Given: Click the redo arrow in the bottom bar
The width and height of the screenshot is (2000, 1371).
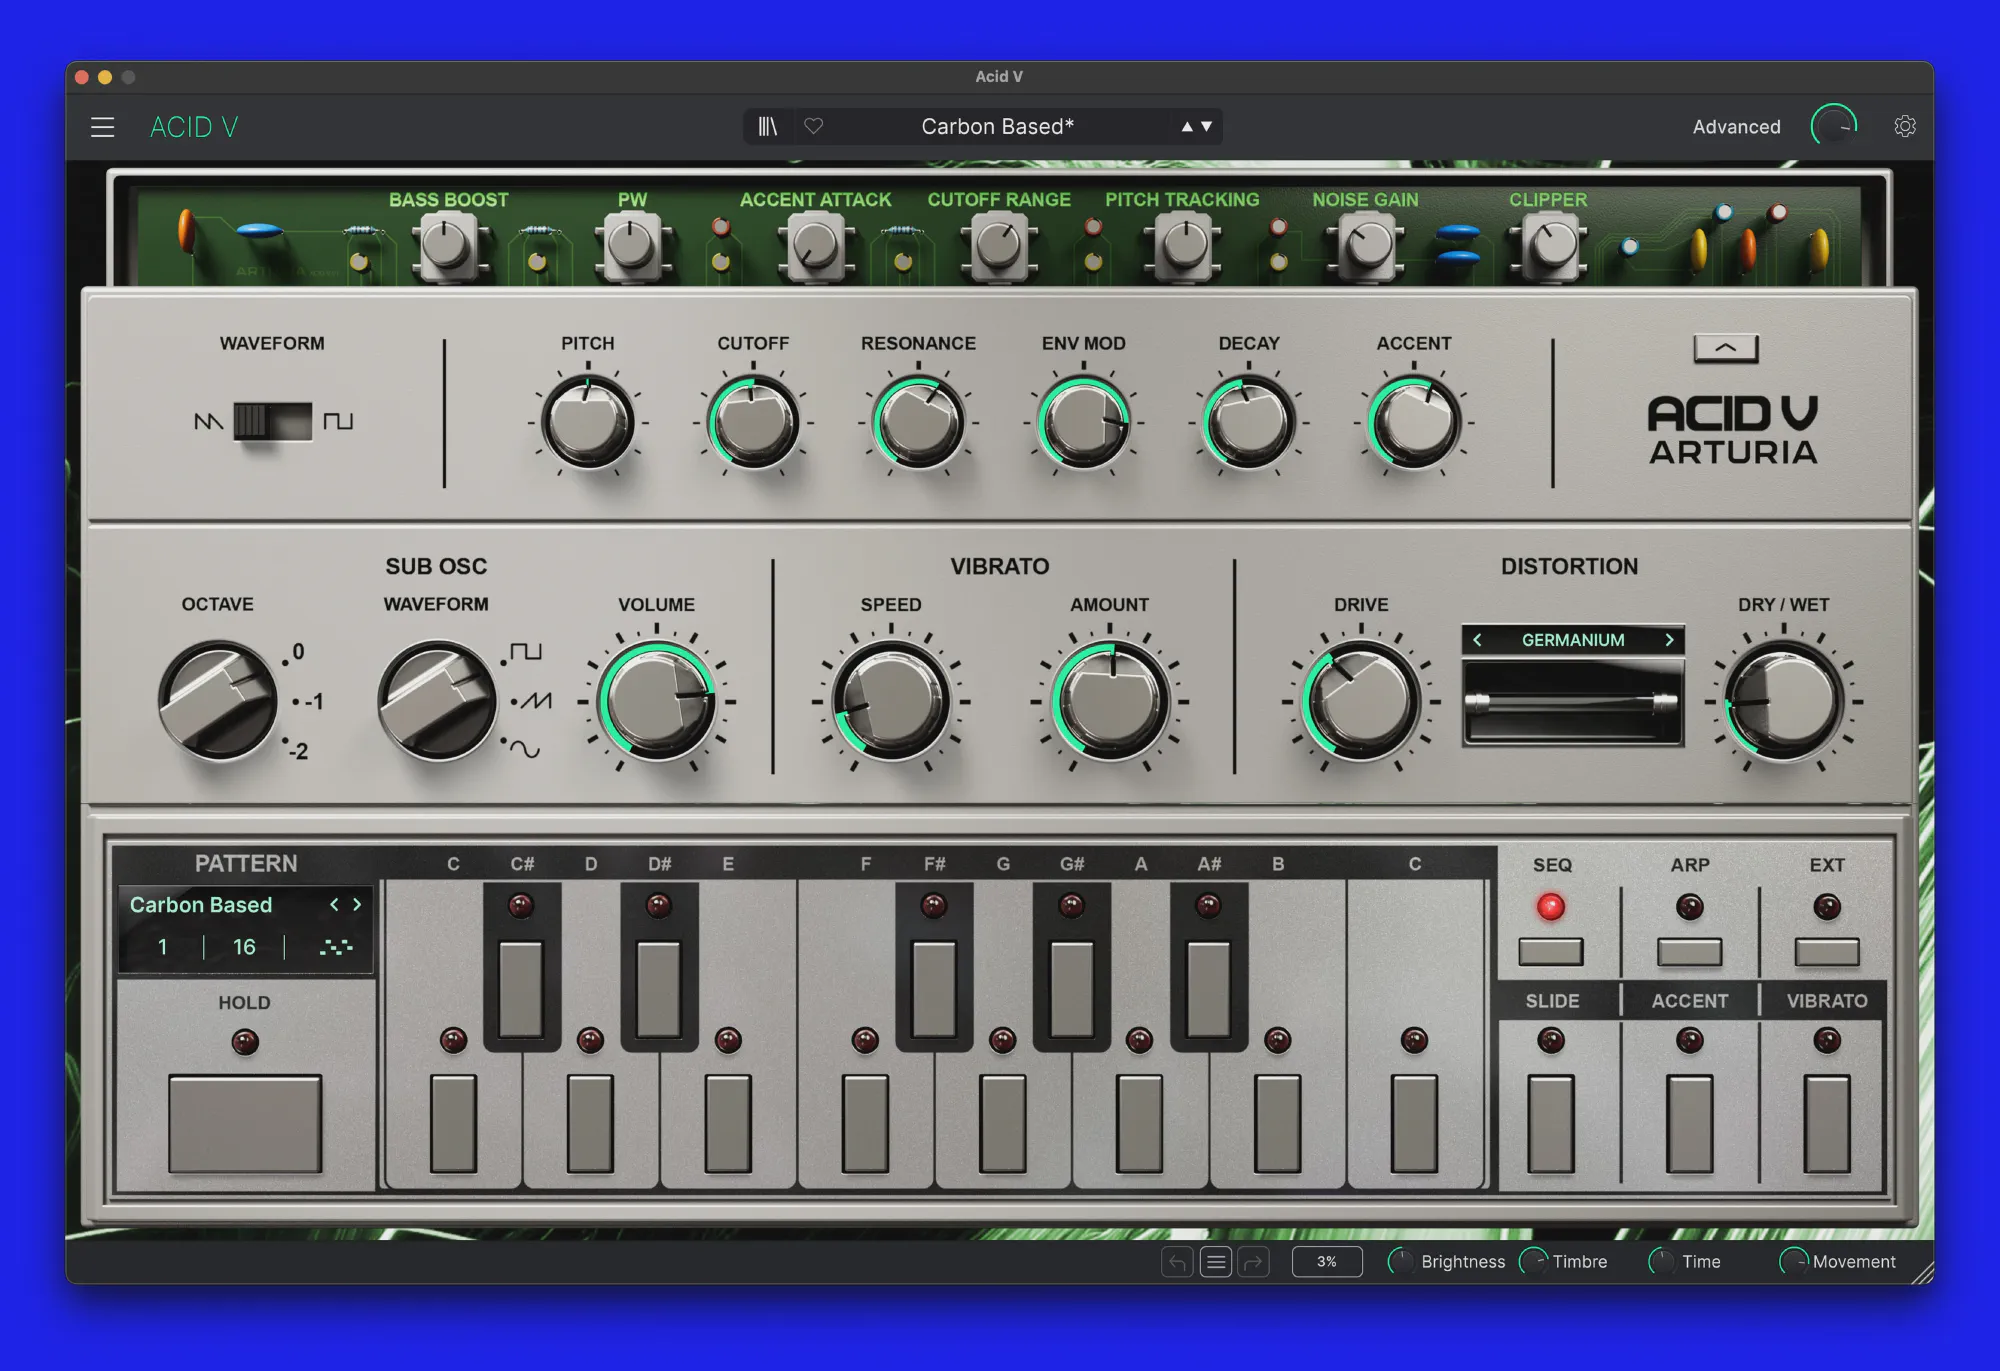Looking at the screenshot, I should point(1253,1262).
